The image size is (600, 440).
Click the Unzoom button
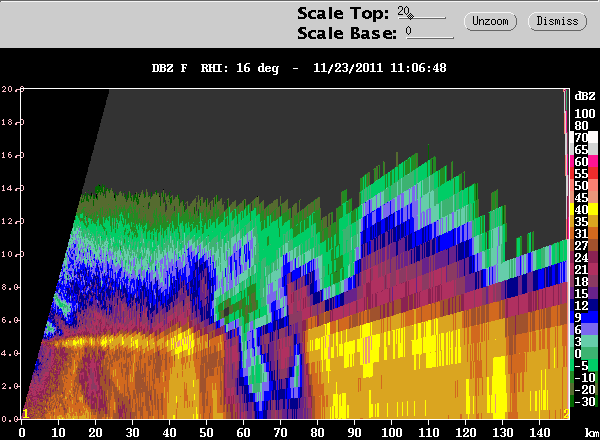tap(490, 21)
